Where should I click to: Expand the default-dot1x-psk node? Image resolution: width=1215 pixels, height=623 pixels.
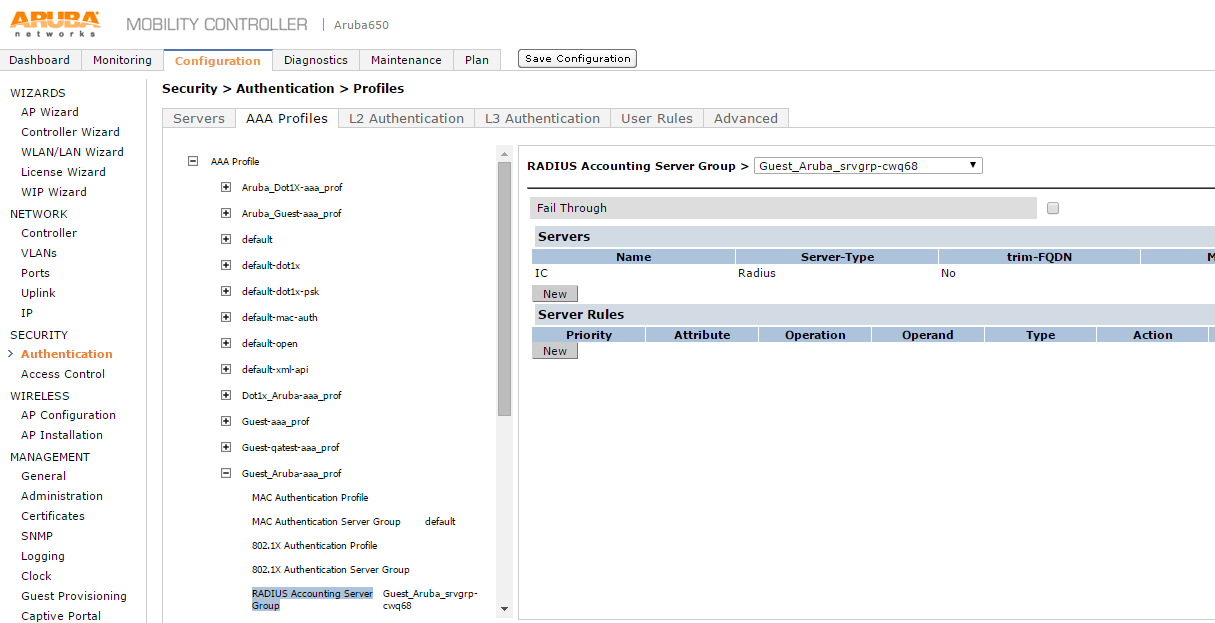click(226, 291)
